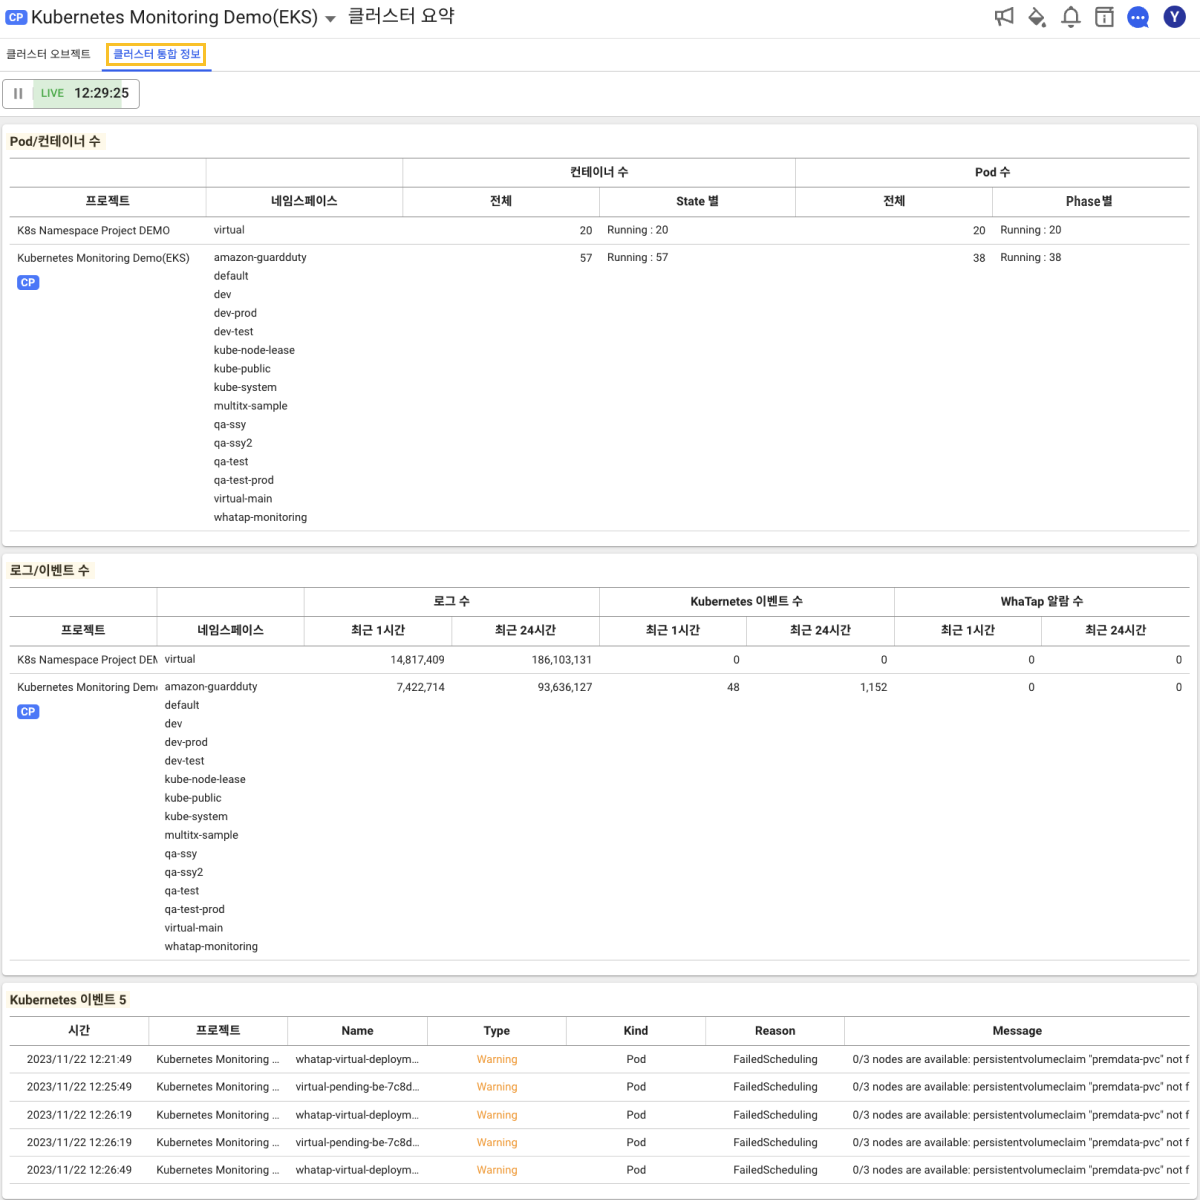Image resolution: width=1200 pixels, height=1200 pixels.
Task: Open the paint bucket theme icon
Action: tap(1037, 17)
